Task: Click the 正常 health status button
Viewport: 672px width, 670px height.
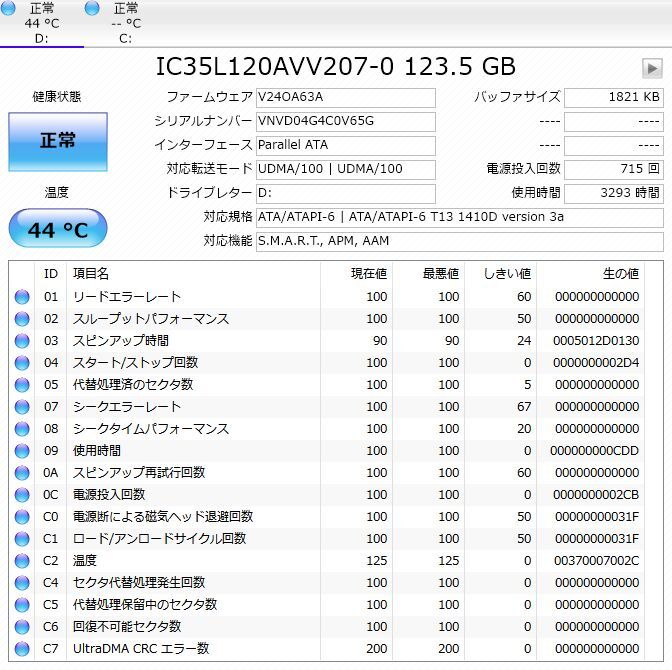Action: pos(58,142)
